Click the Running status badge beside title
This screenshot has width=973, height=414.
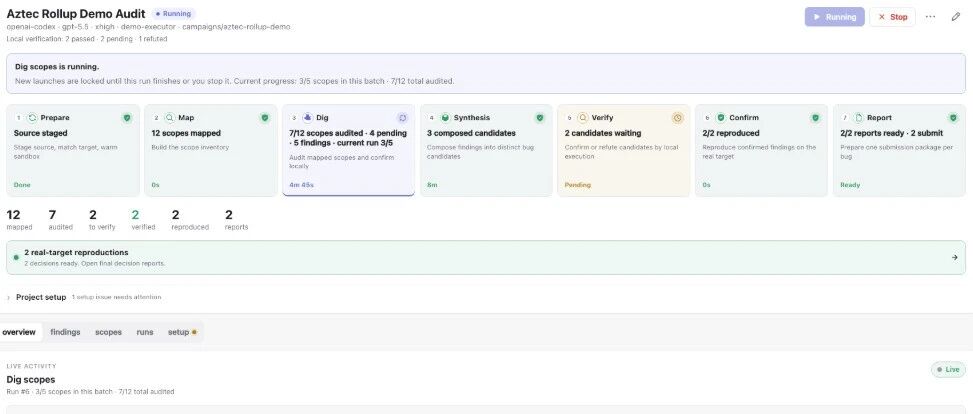173,14
